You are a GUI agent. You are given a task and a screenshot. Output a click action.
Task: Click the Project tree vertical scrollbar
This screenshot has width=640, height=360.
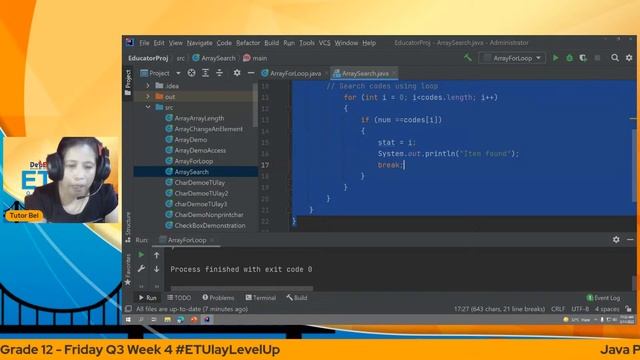tap(255, 104)
